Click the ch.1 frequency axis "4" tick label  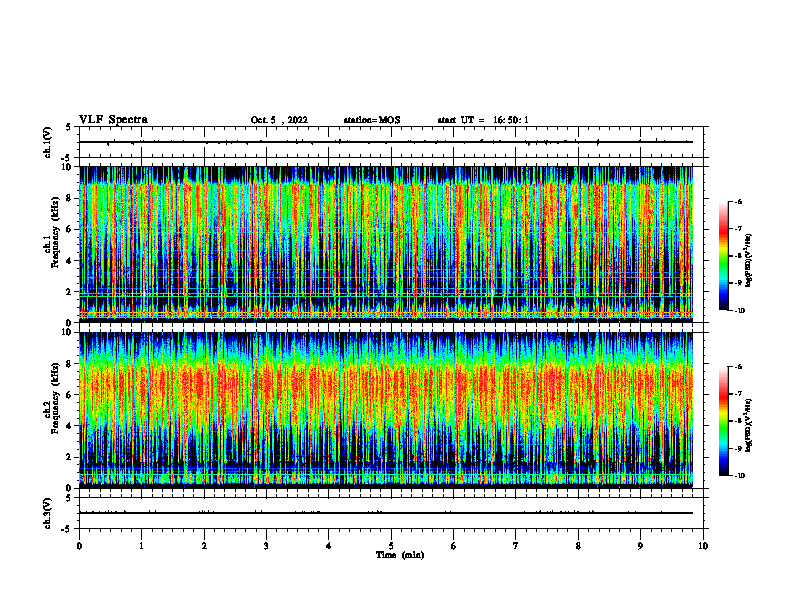point(69,261)
